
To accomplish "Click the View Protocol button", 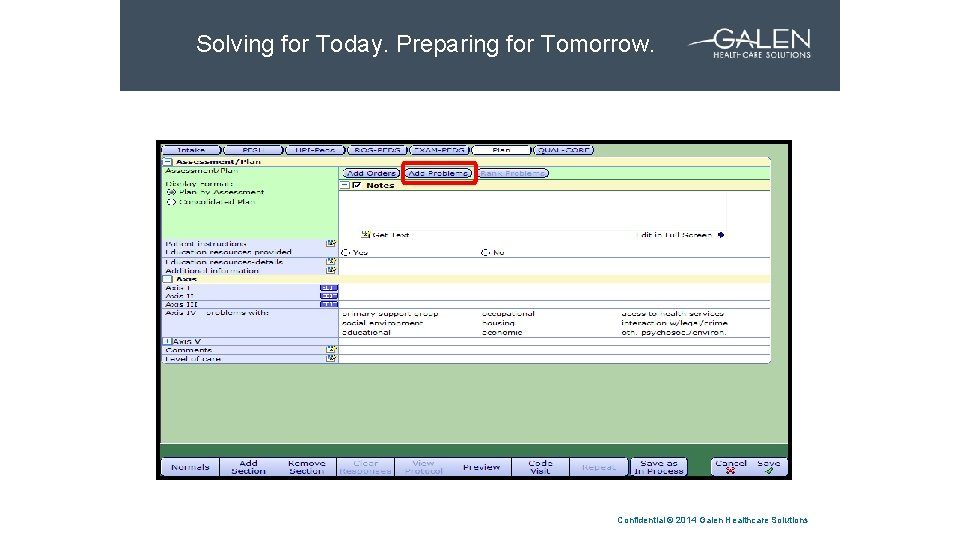I will pos(424,467).
